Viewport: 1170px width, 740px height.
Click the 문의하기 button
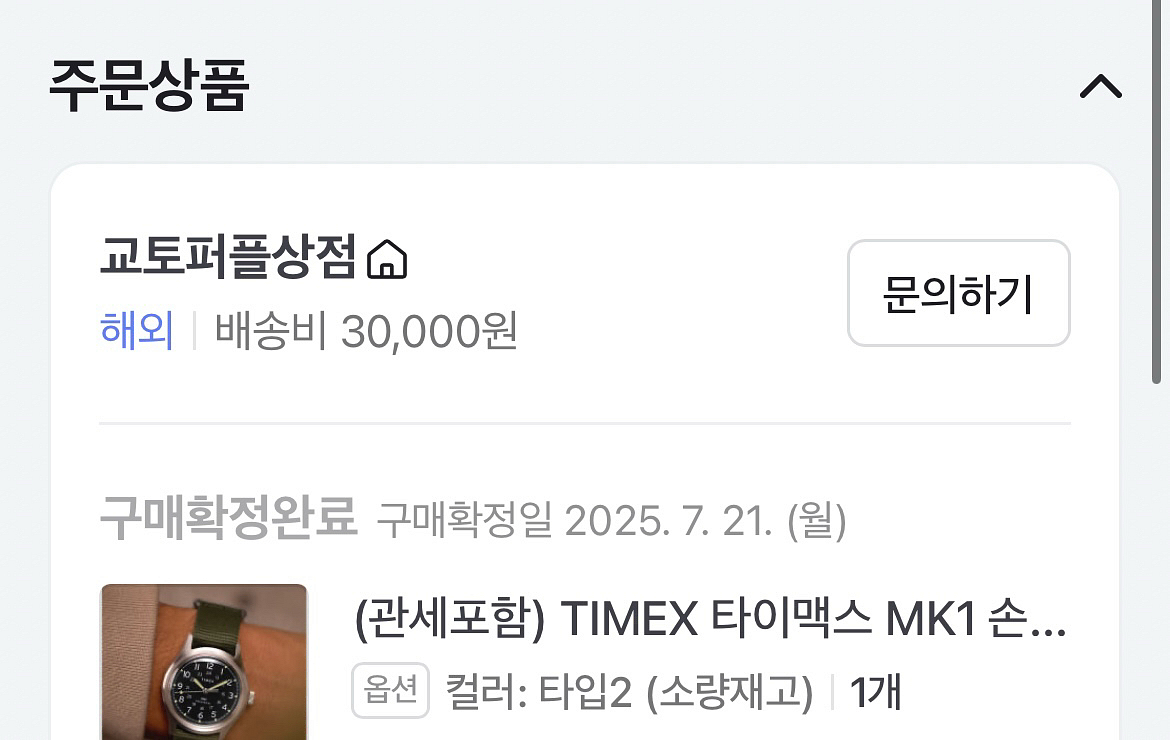959,292
